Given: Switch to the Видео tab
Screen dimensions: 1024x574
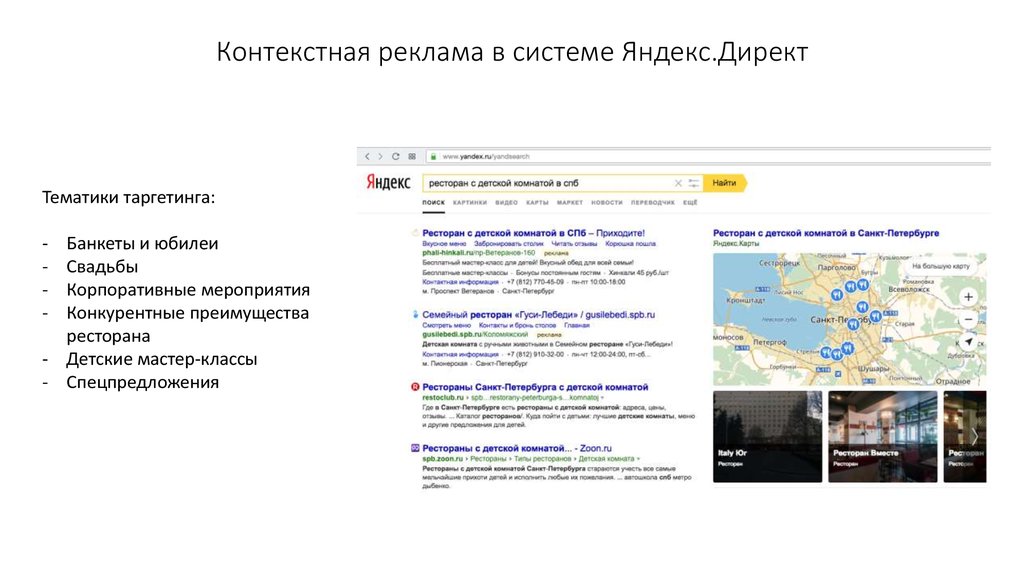Looking at the screenshot, I should [x=506, y=202].
